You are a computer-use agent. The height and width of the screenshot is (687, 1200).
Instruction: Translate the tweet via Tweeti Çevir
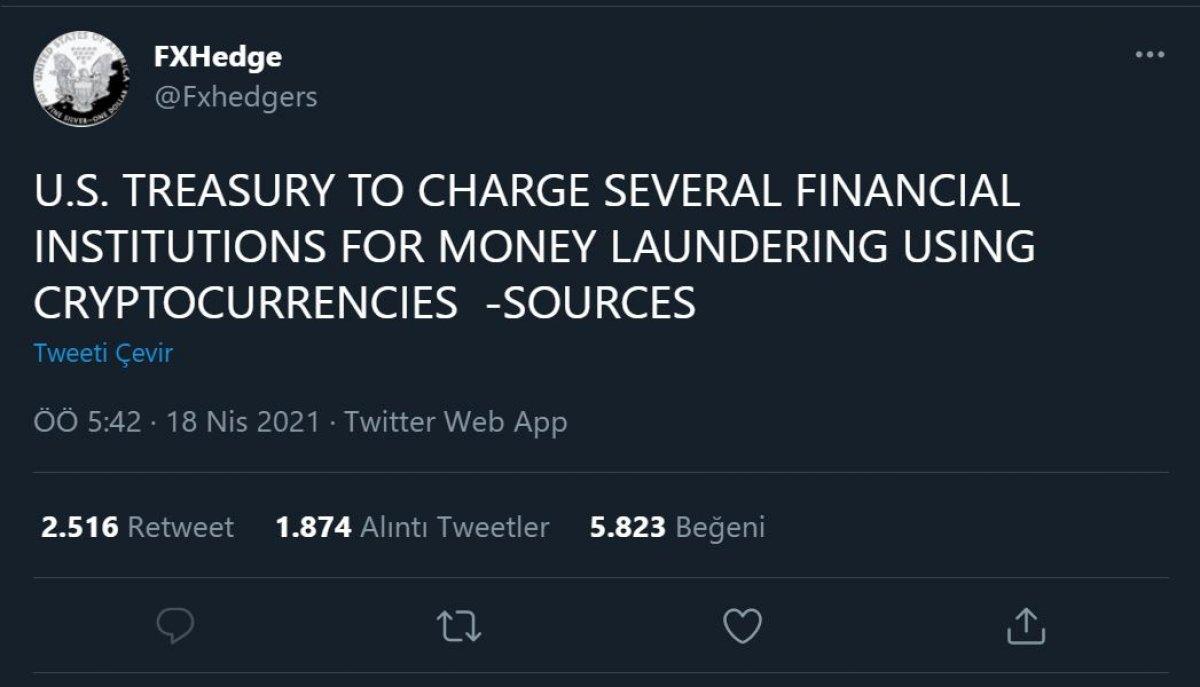tap(101, 352)
